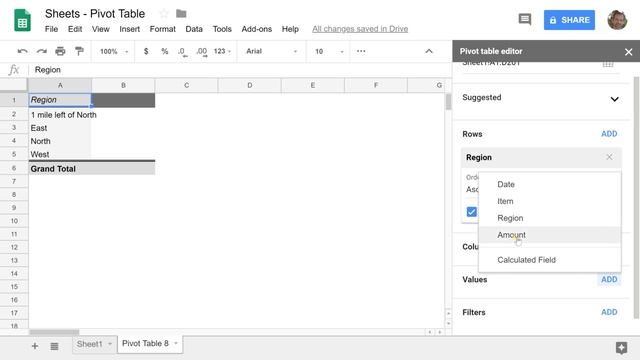Open the comments history icon

click(x=524, y=19)
